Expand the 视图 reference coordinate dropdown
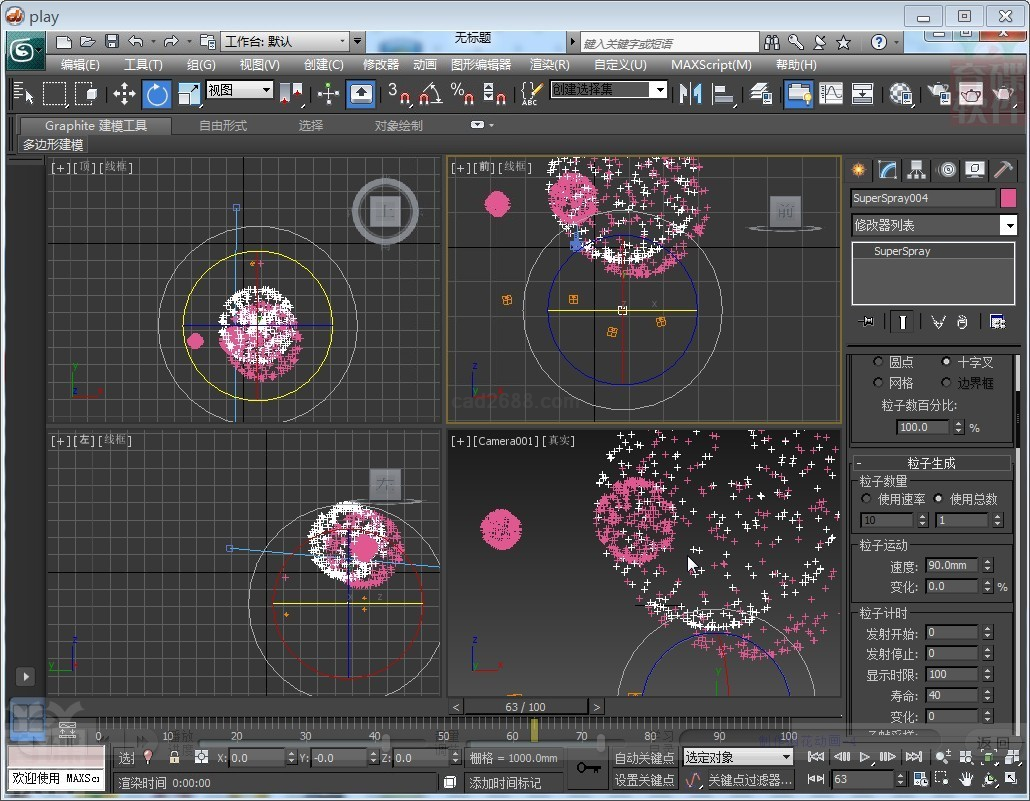This screenshot has width=1030, height=801. (266, 90)
